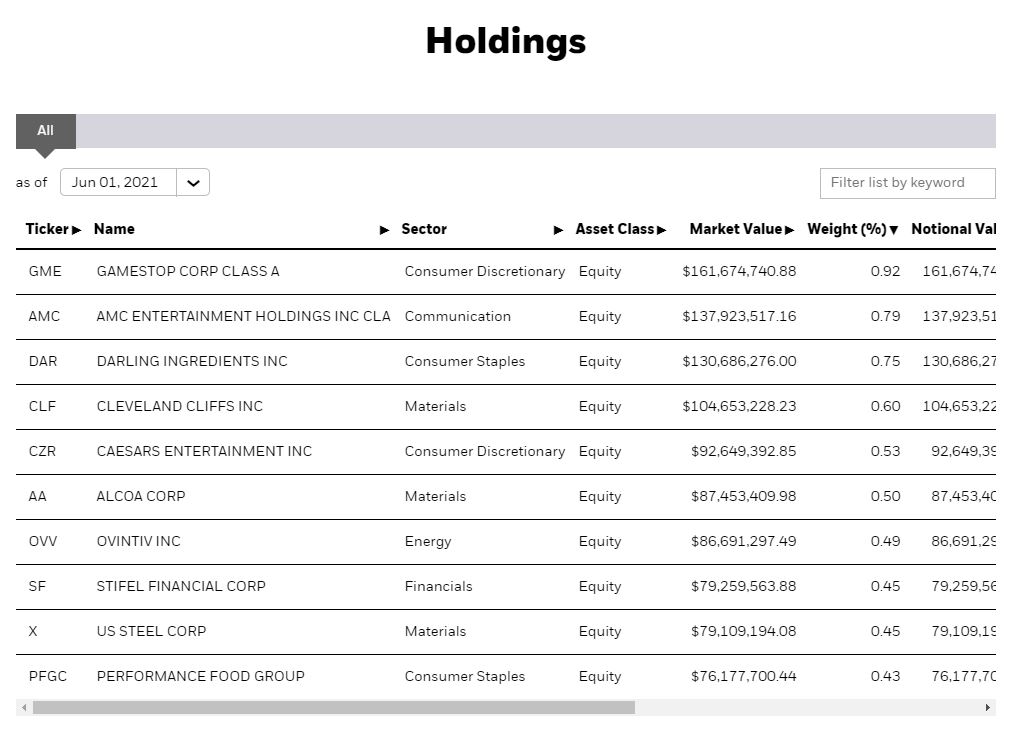Click sort arrow next to Market Value
The width and height of the screenshot is (1014, 730).
[x=789, y=230]
